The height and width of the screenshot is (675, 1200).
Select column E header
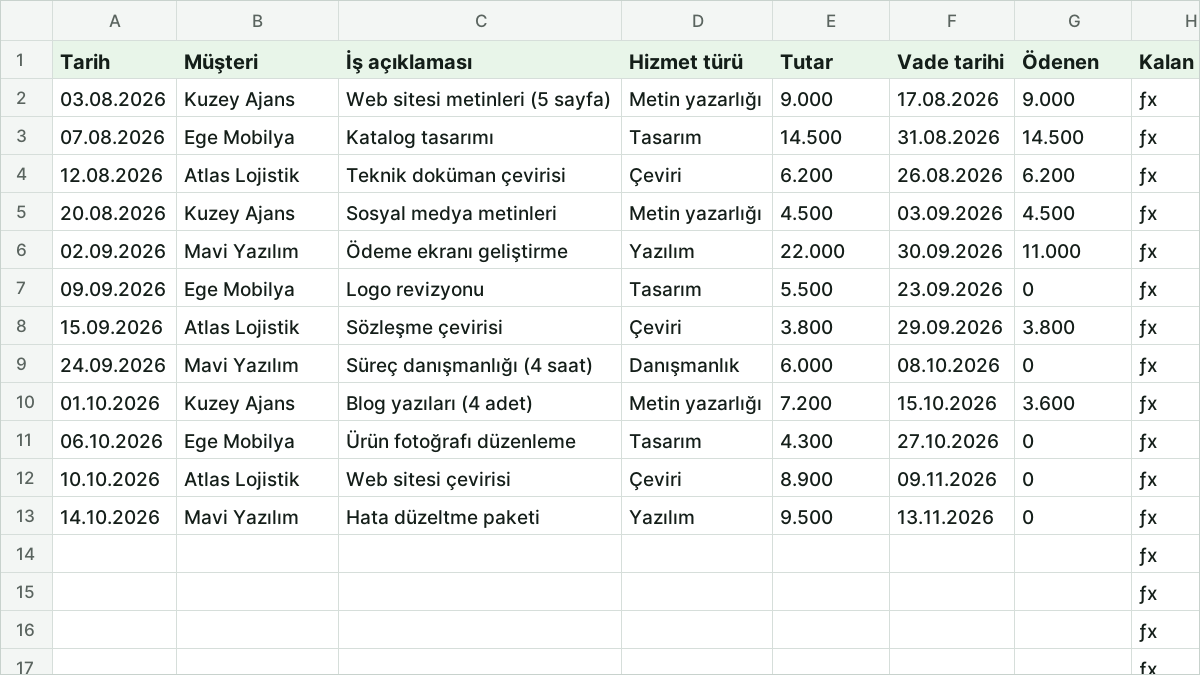[831, 21]
